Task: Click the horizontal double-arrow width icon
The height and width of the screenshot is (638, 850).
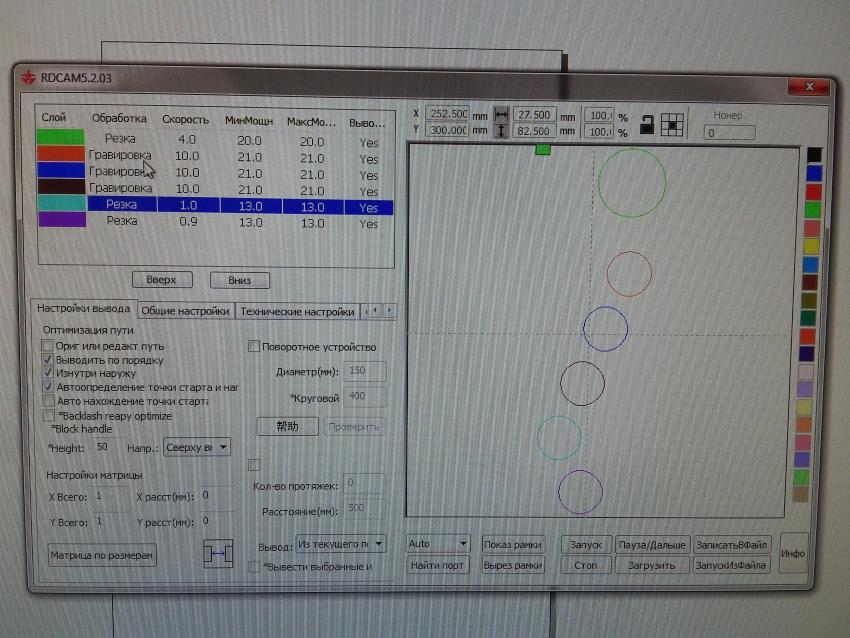Action: (x=501, y=115)
